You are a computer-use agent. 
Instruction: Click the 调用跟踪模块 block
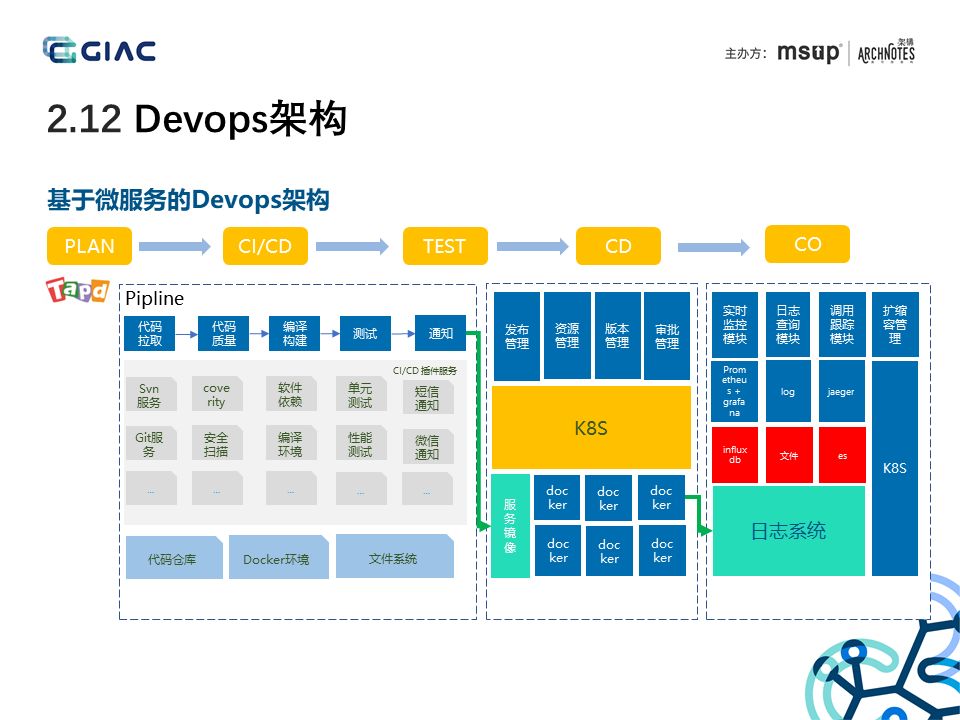(x=842, y=324)
